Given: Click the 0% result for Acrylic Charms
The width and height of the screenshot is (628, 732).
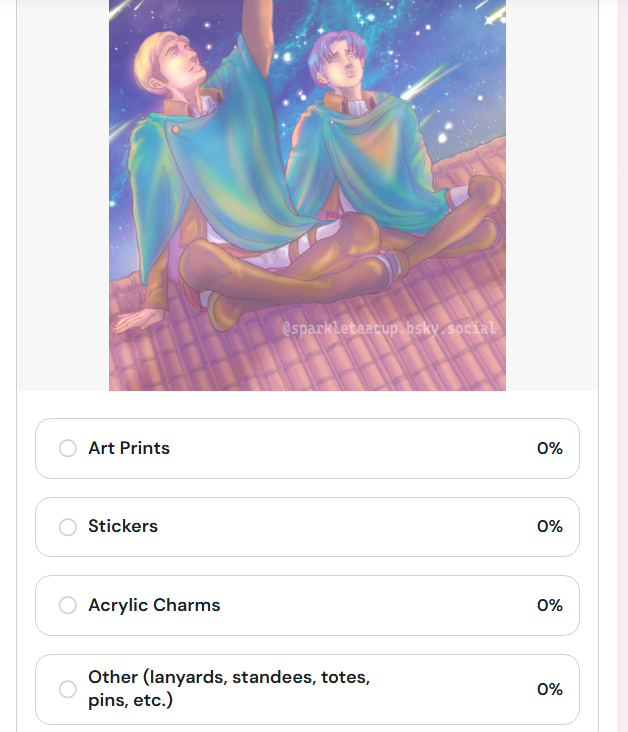Looking at the screenshot, I should click(x=549, y=605).
